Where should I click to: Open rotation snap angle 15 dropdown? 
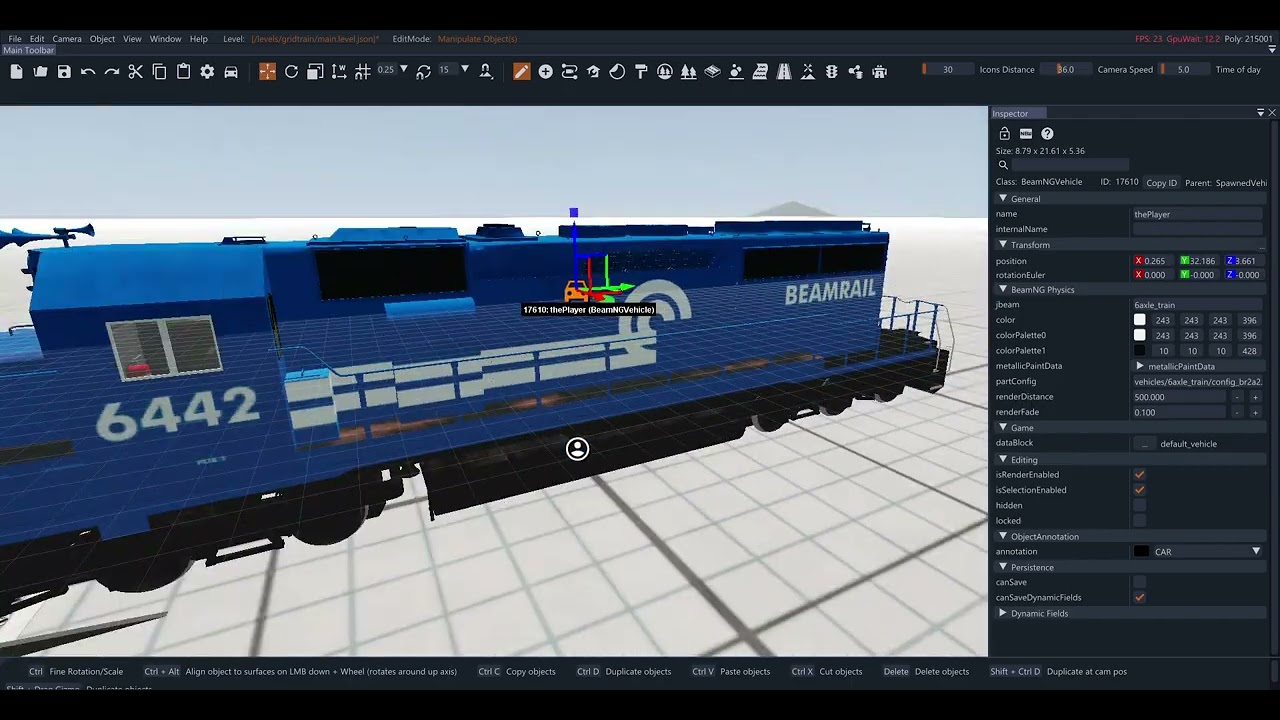(464, 70)
